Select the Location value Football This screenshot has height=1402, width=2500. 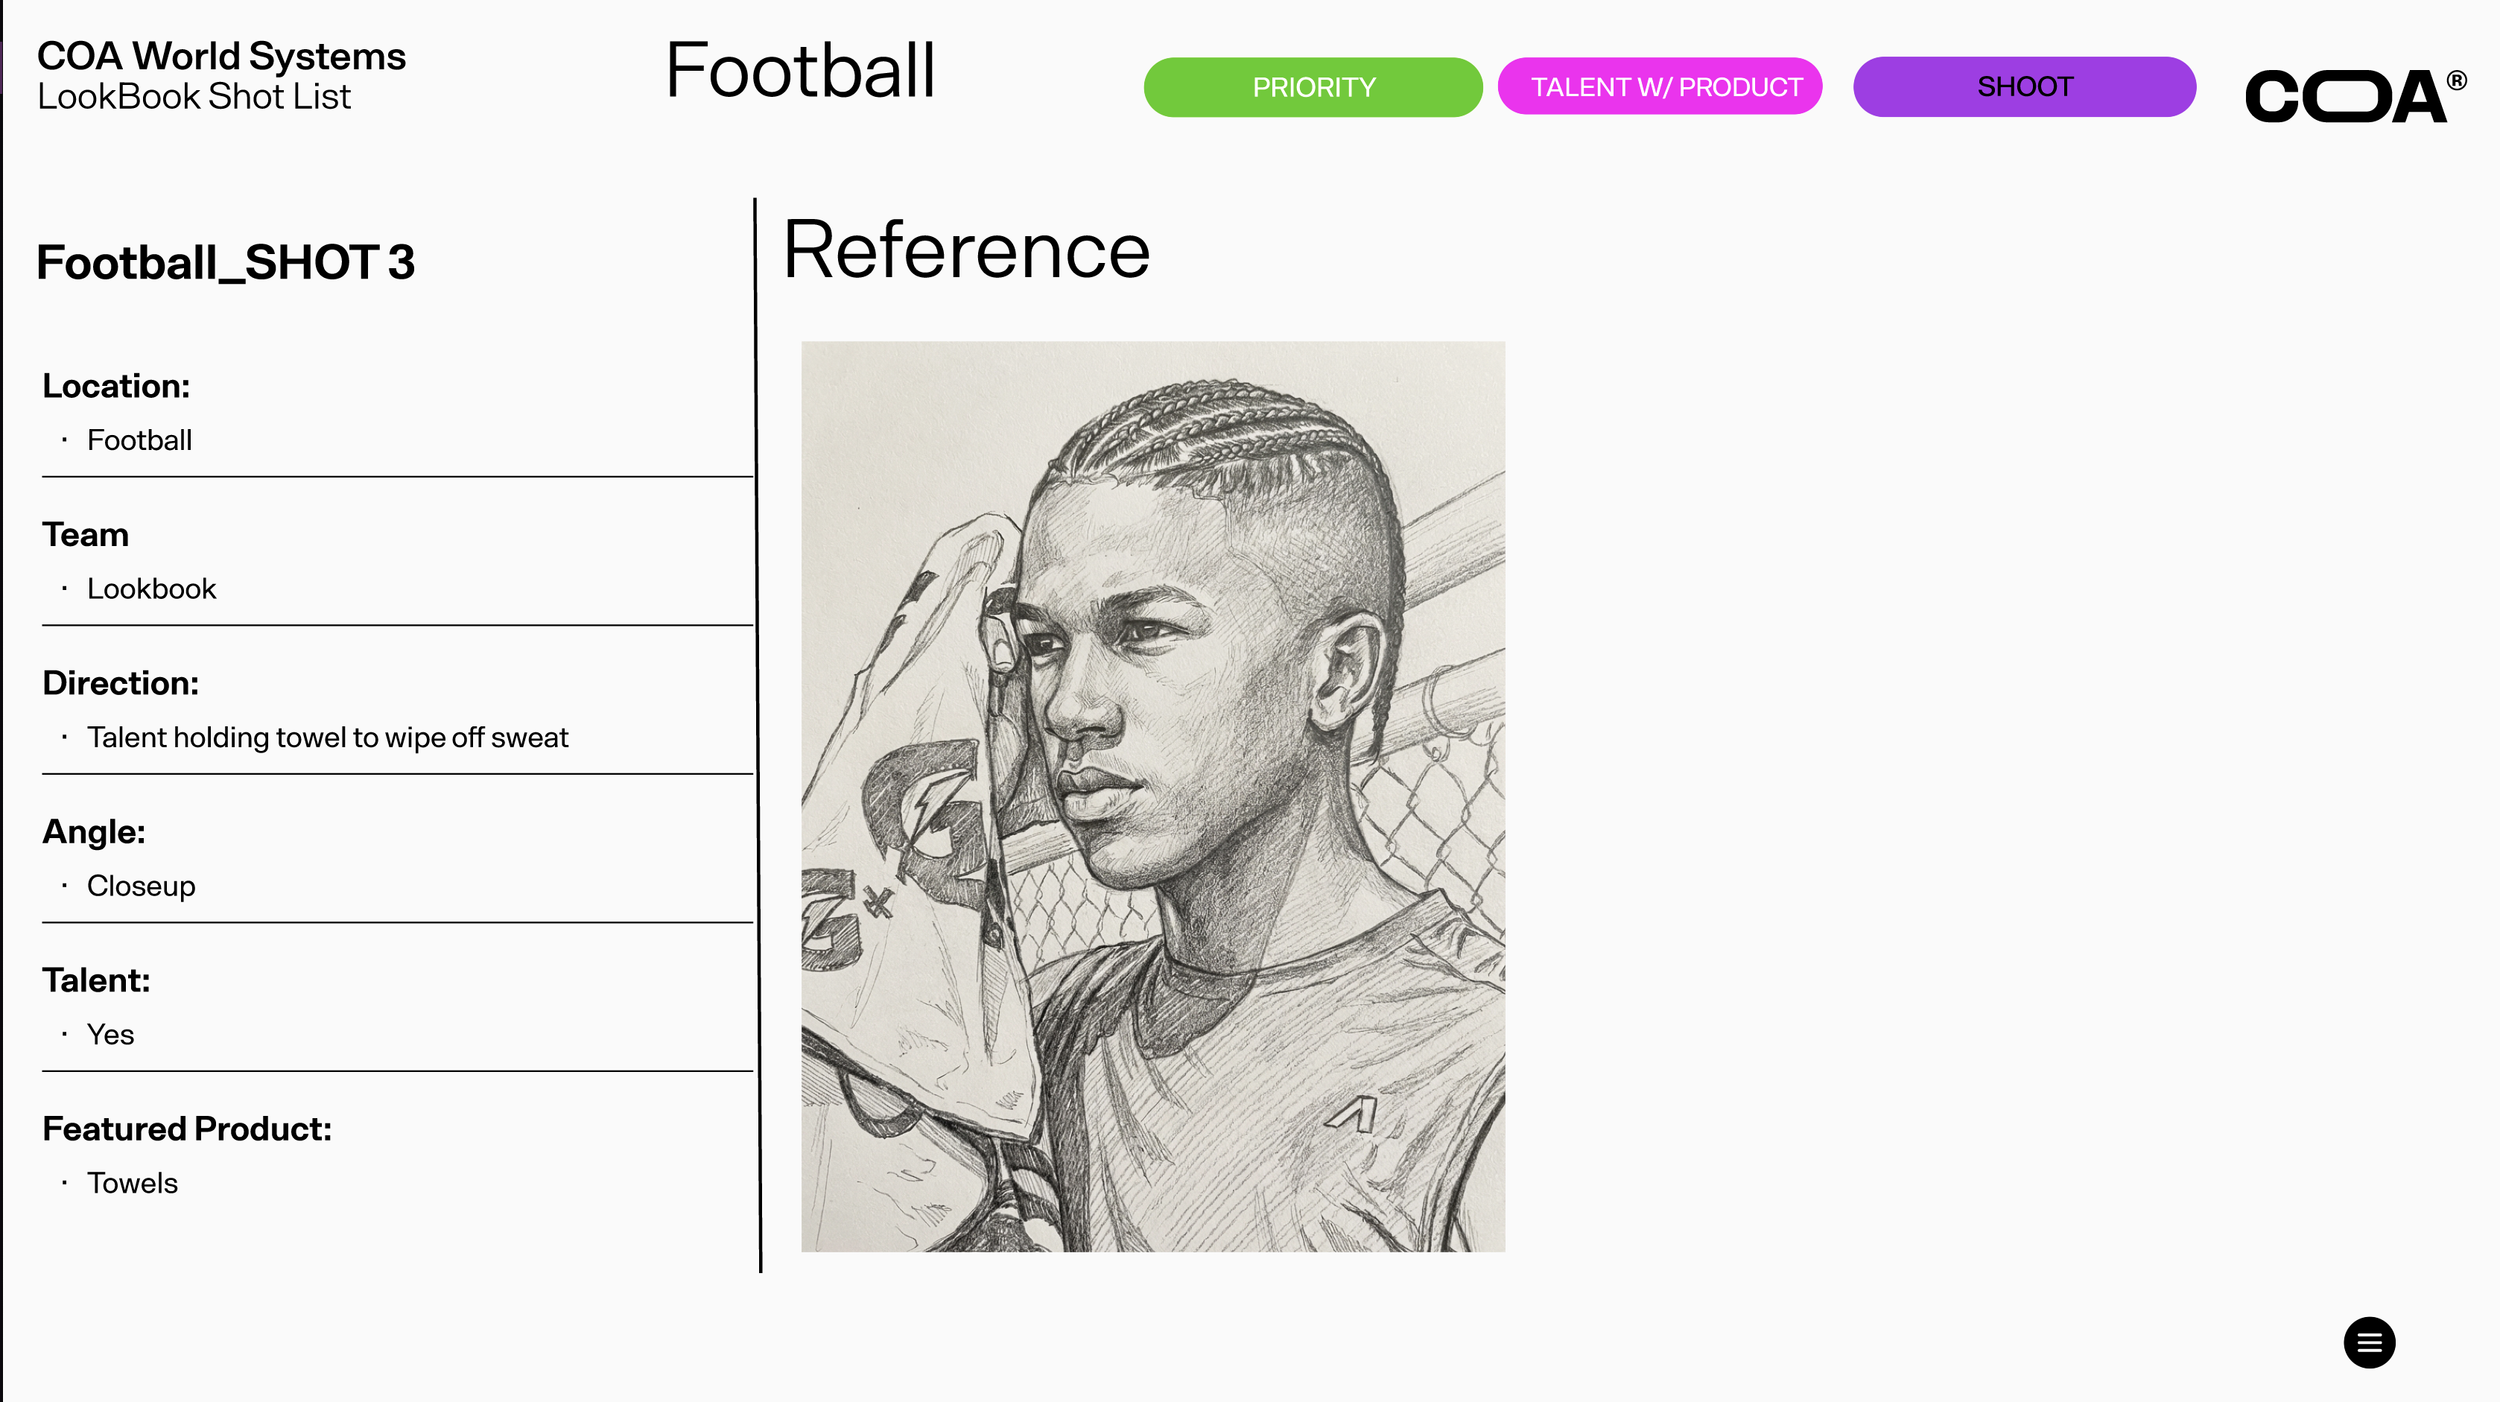(139, 440)
